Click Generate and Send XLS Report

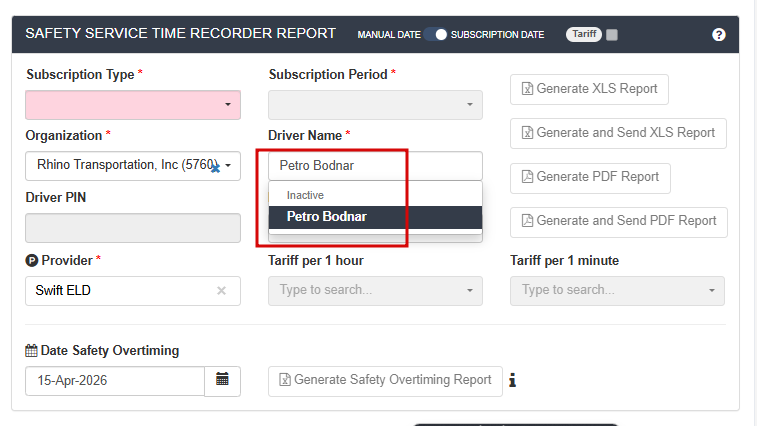pos(617,133)
